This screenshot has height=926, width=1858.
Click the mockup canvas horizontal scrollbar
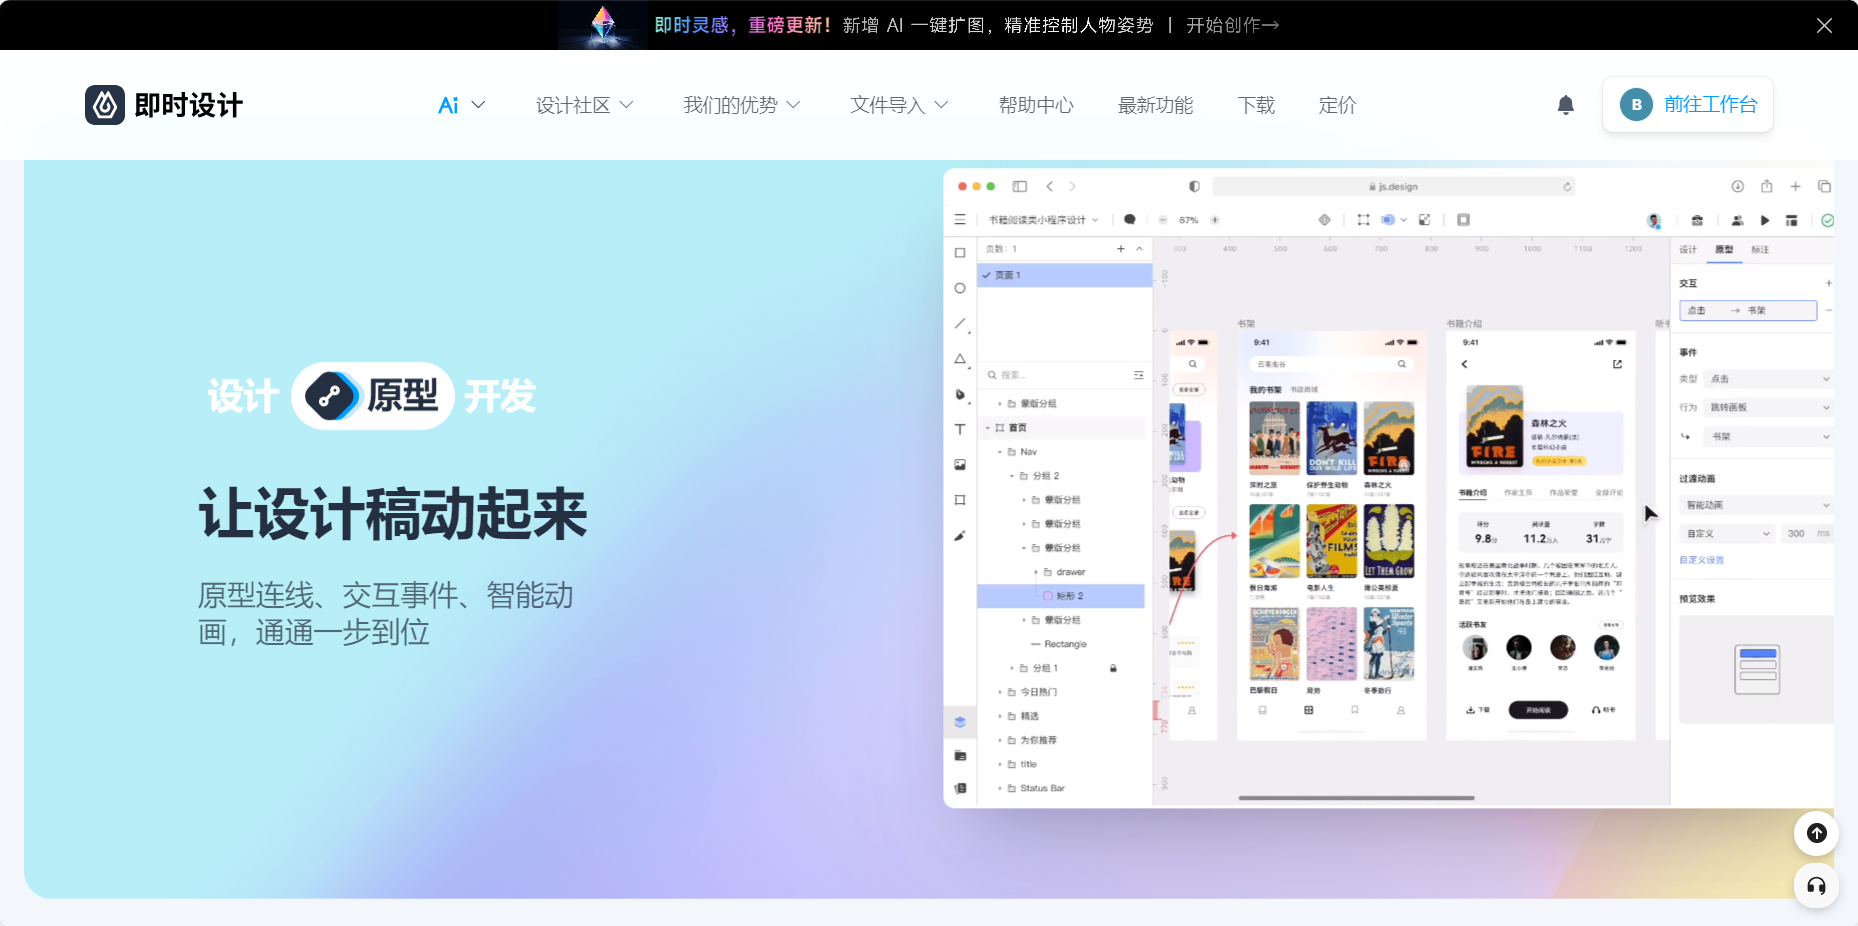(x=1356, y=798)
